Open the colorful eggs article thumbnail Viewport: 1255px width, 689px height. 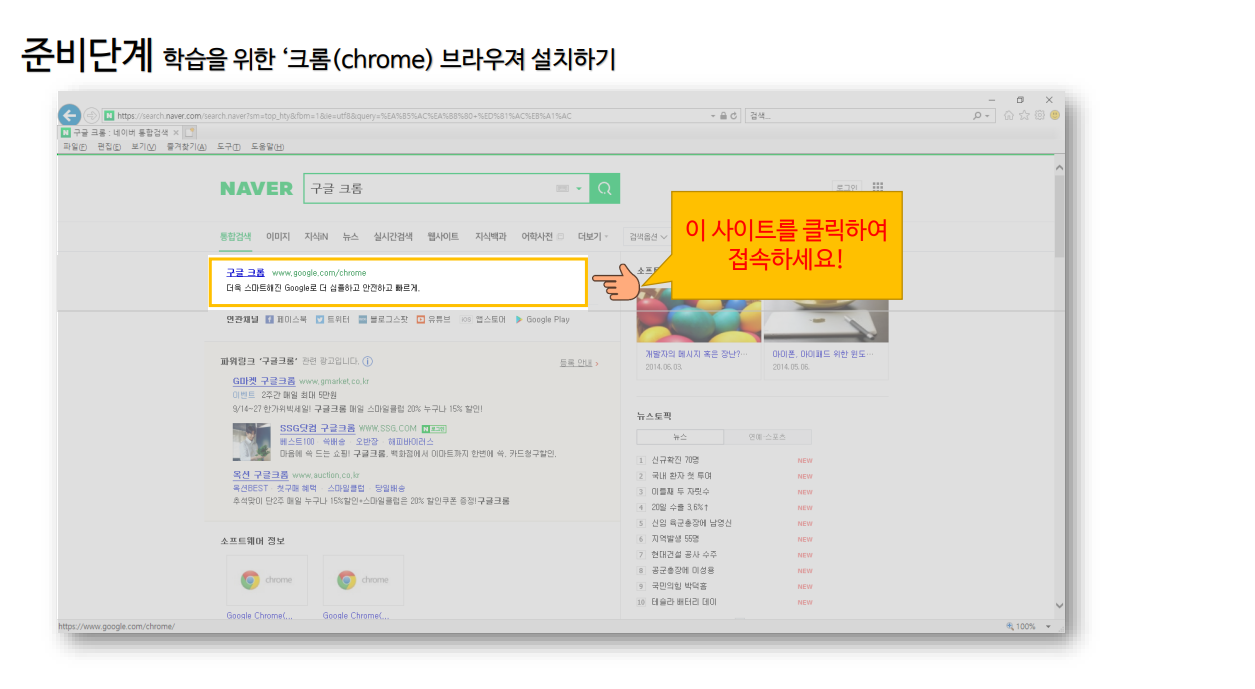pyautogui.click(x=699, y=317)
